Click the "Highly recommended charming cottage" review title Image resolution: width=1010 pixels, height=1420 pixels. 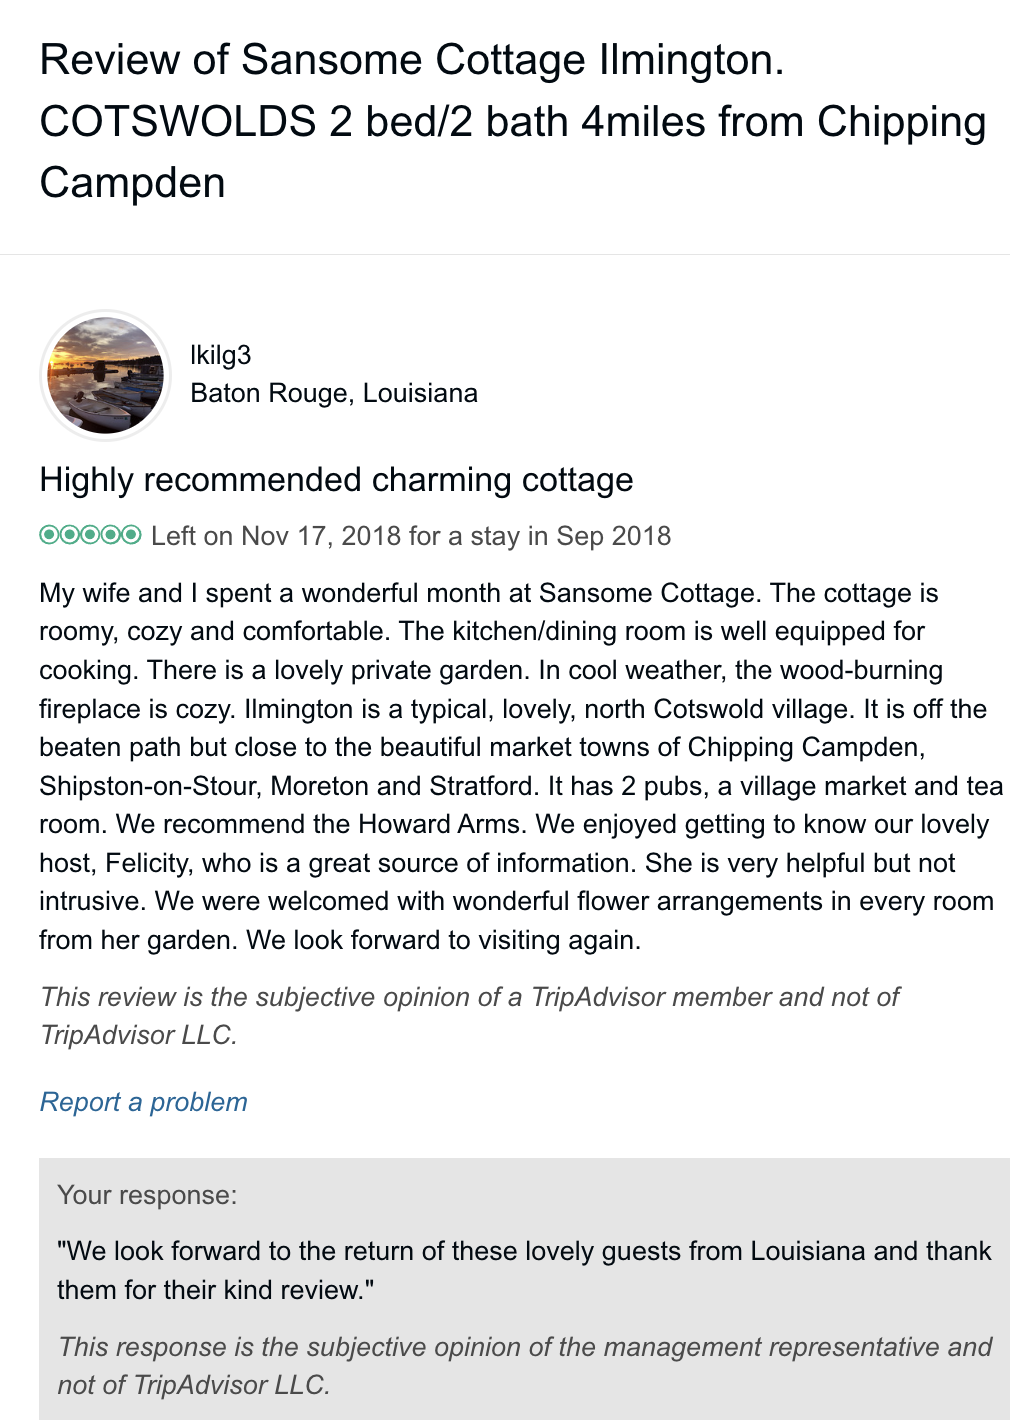336,480
